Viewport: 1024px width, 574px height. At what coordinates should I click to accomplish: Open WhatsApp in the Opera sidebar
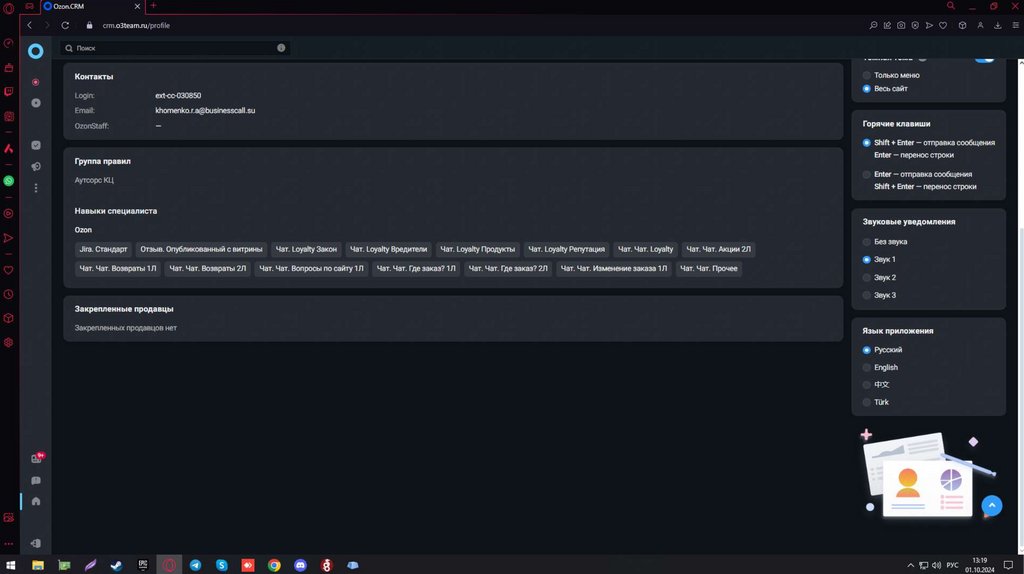[x=8, y=181]
